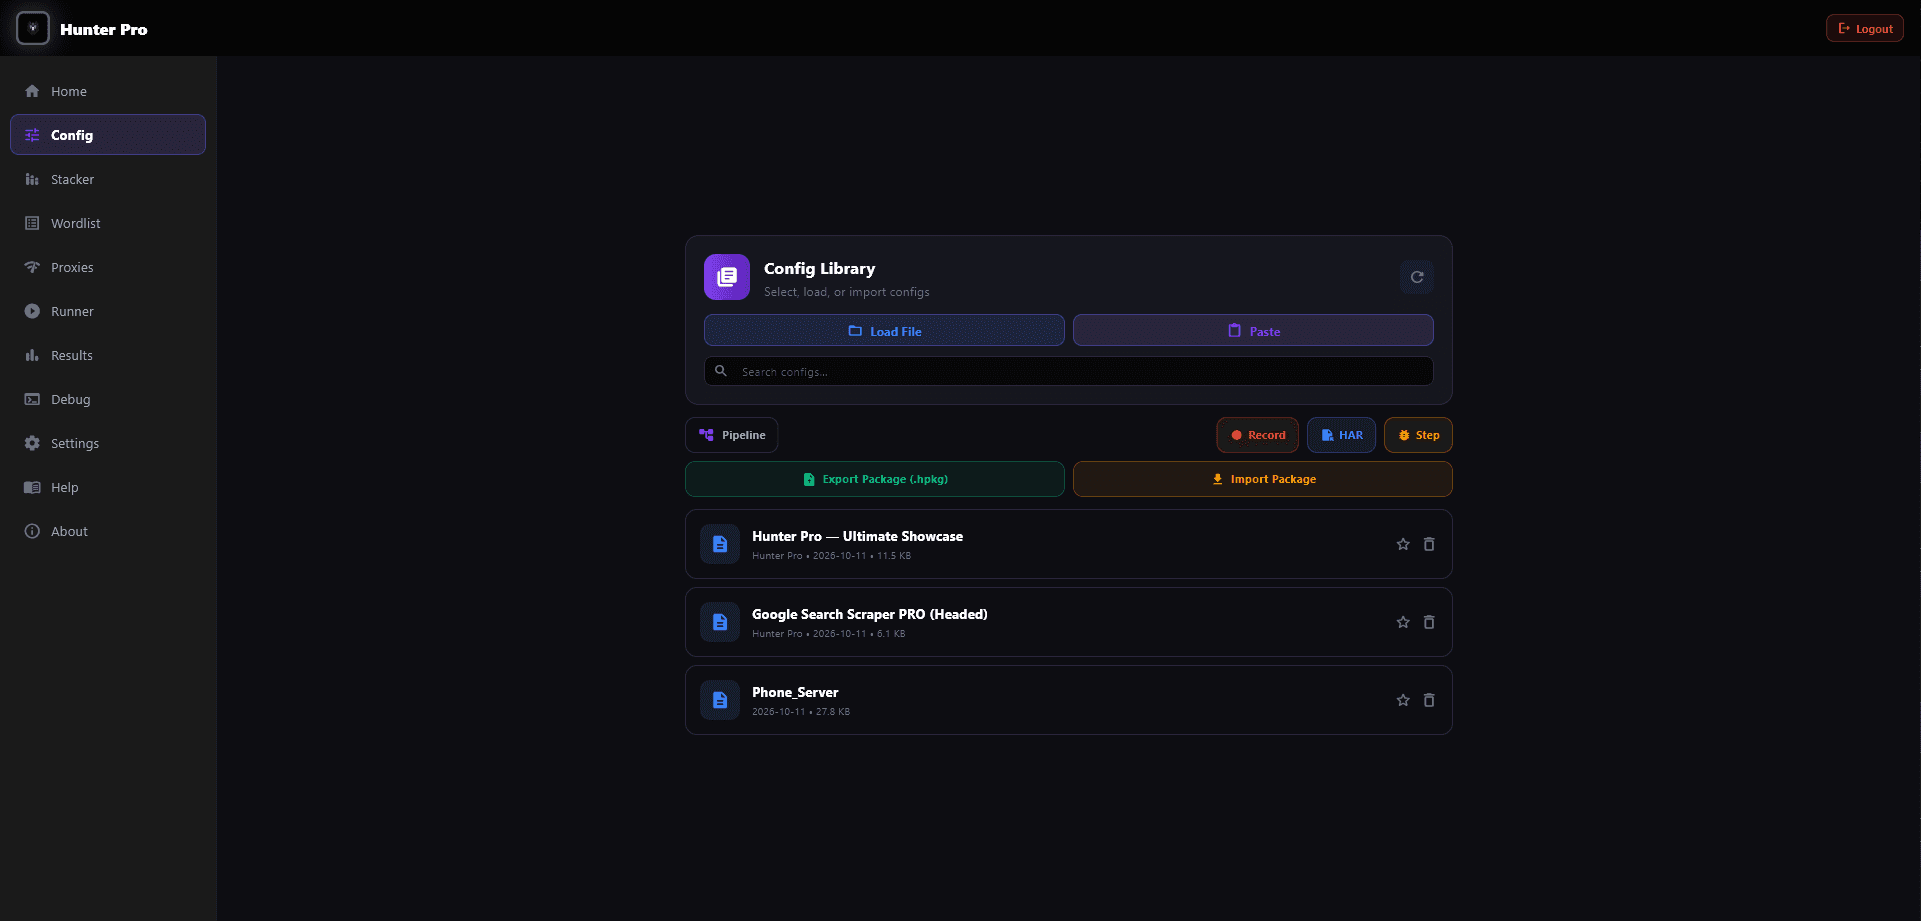
Task: Click file icon of Google Search Scraper
Action: [720, 622]
